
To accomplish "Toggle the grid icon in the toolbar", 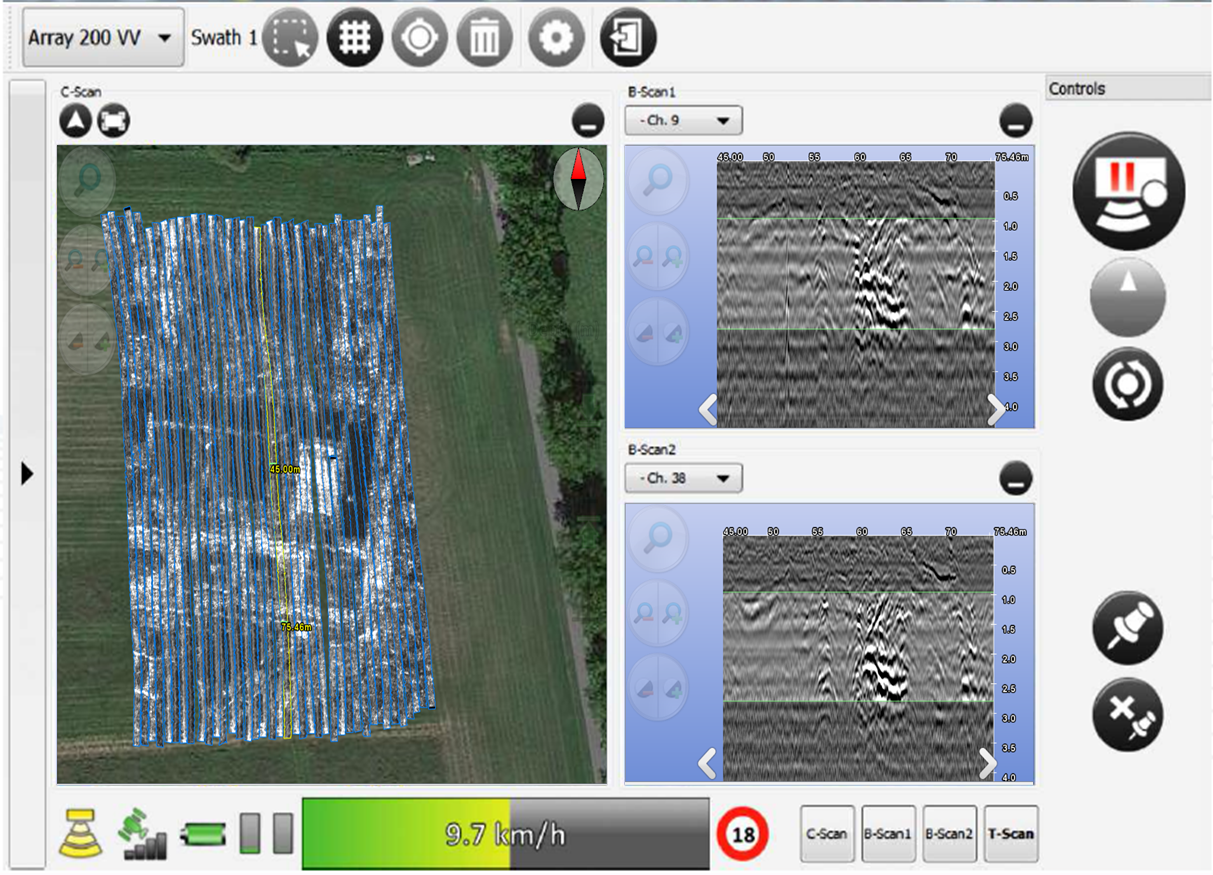I will click(355, 38).
